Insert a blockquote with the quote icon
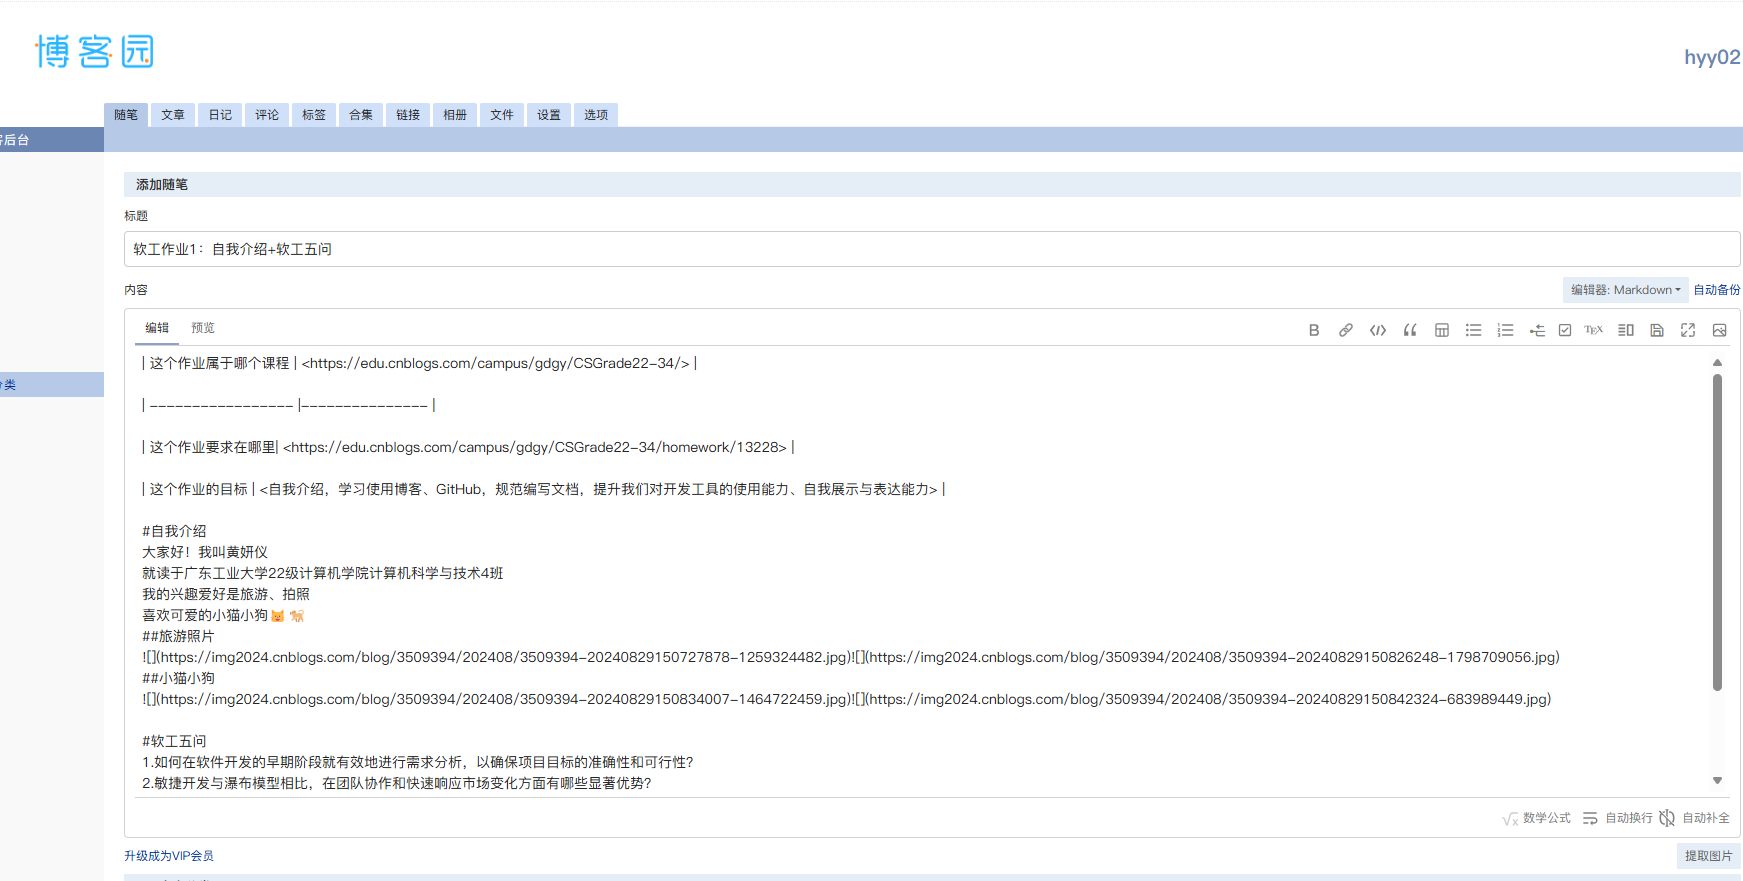This screenshot has height=881, width=1743. (1410, 330)
